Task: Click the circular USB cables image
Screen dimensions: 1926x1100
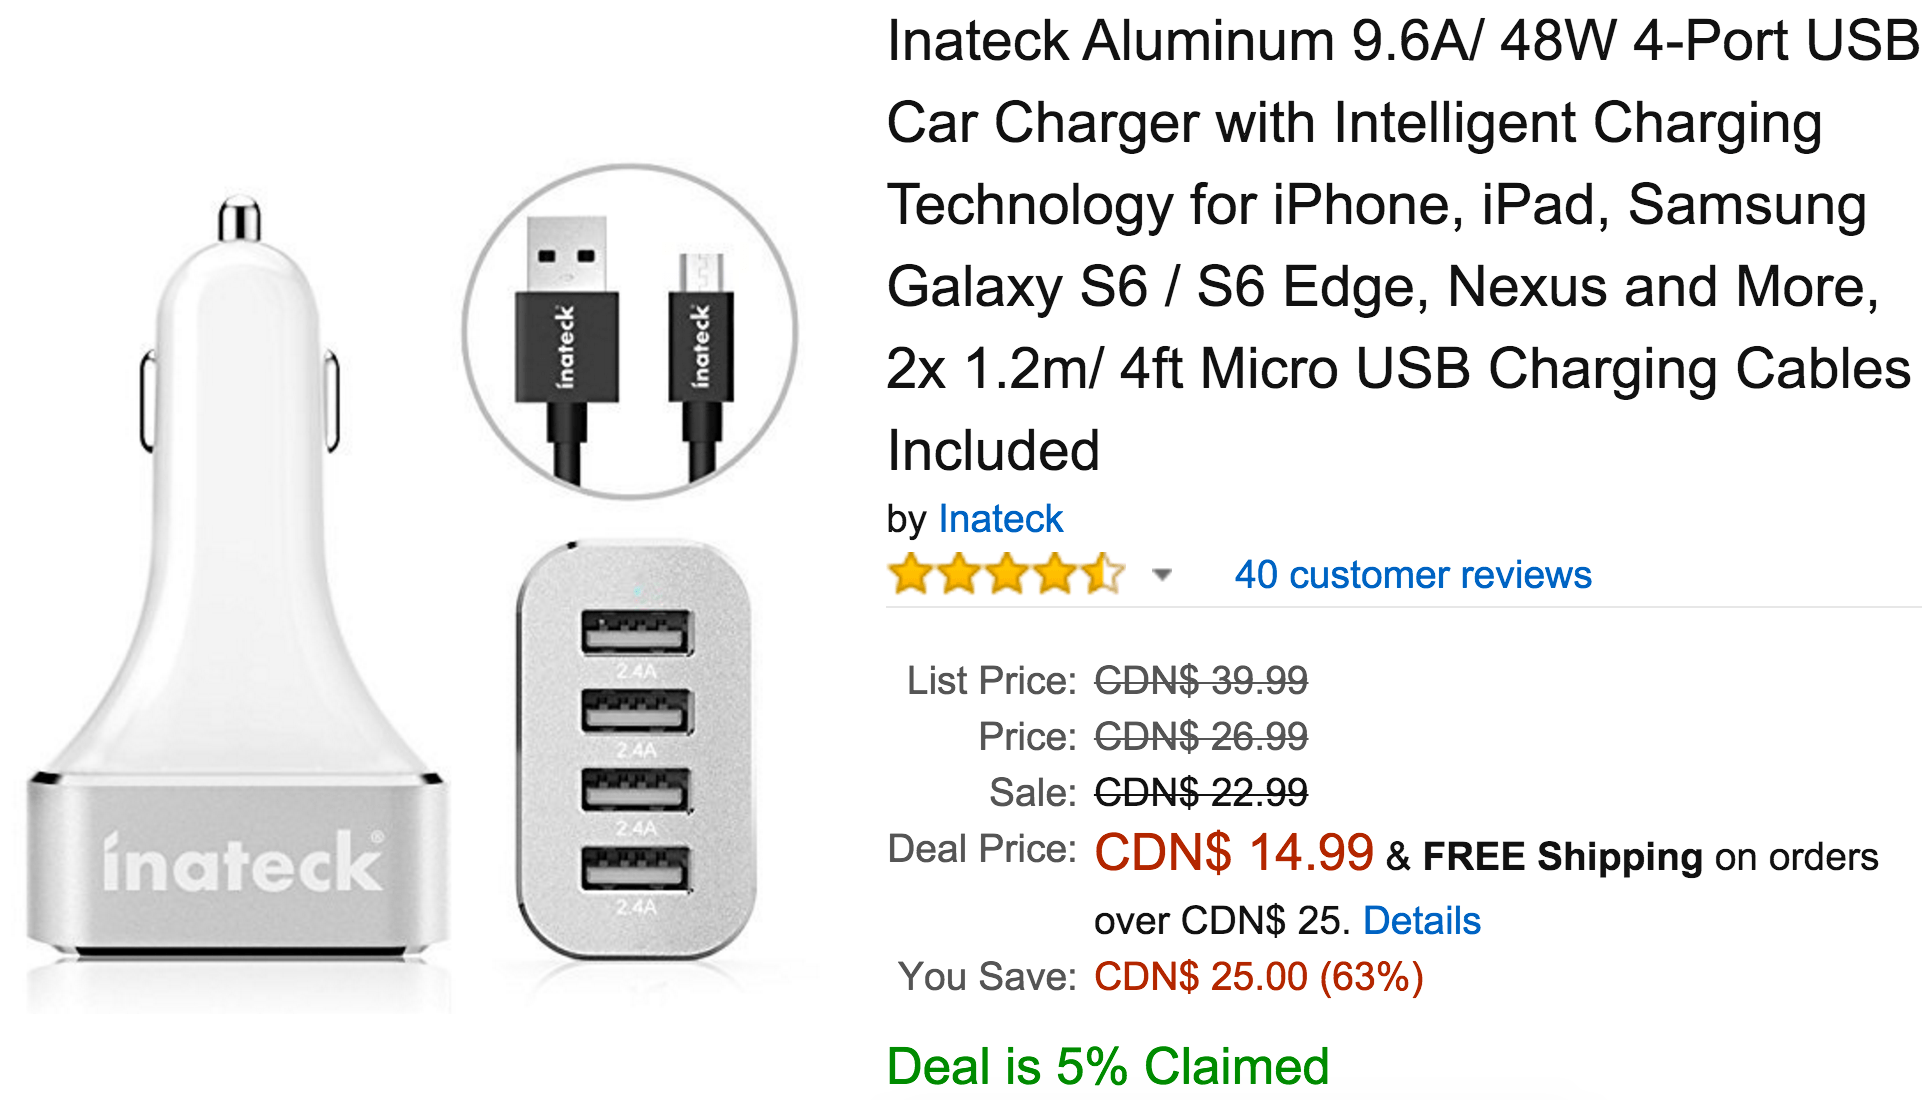Action: click(x=630, y=332)
